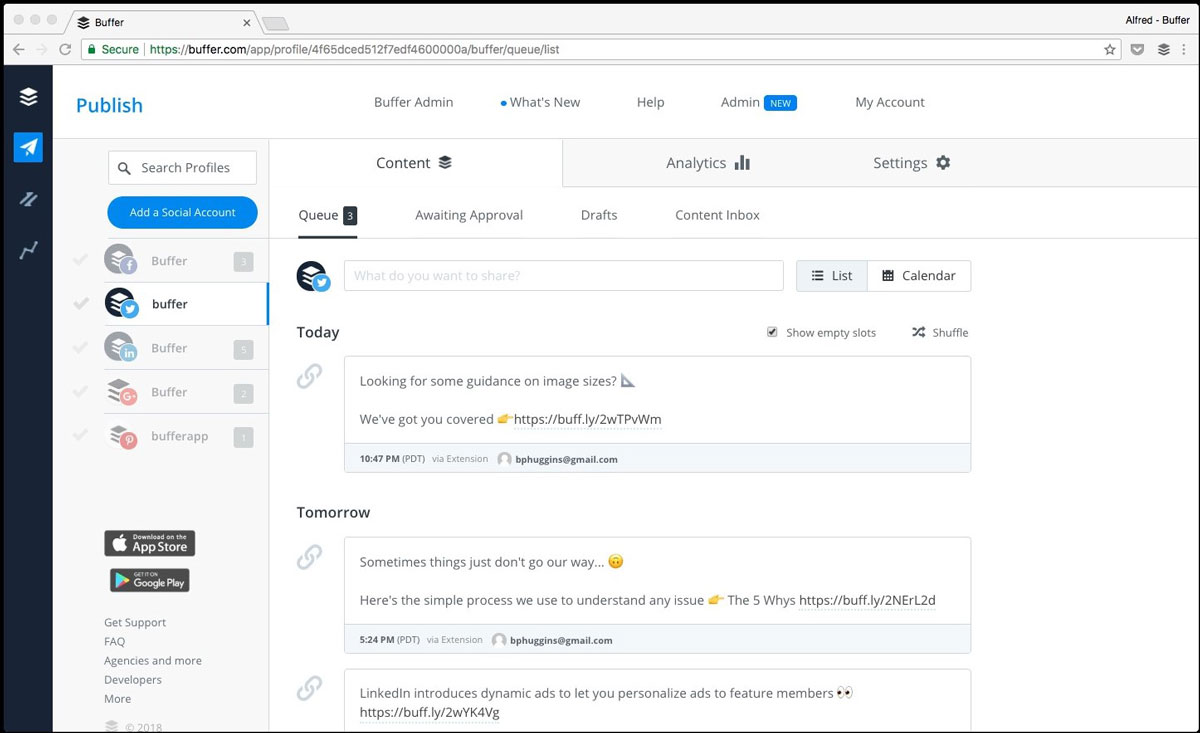The image size is (1200, 733).
Task: Open the Analyze graph icon in dark sidebar
Action: coord(28,250)
